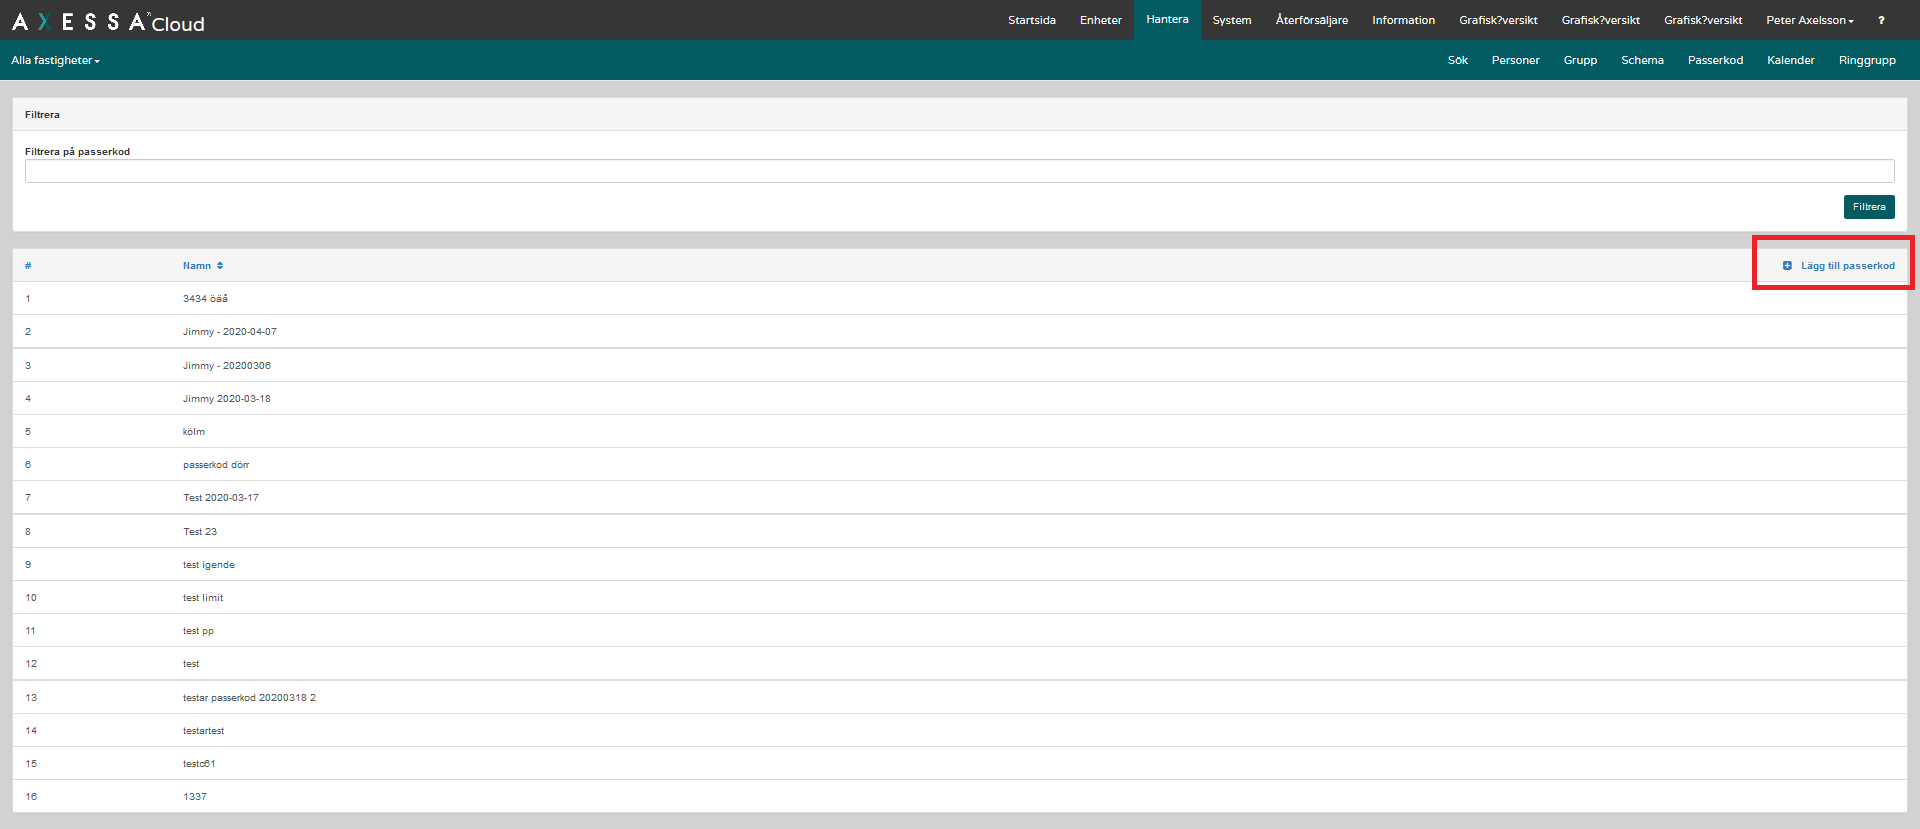Click Lägg till passerkod link
The width and height of the screenshot is (1920, 829).
[x=1847, y=266]
